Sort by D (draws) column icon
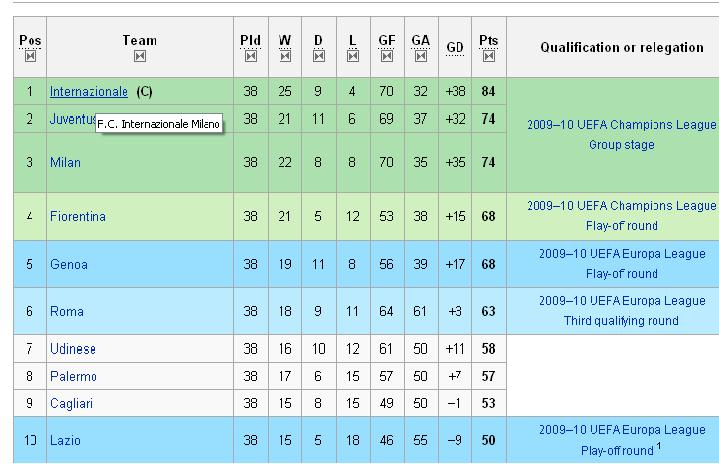Screen dimensions: 719x464 (319, 56)
